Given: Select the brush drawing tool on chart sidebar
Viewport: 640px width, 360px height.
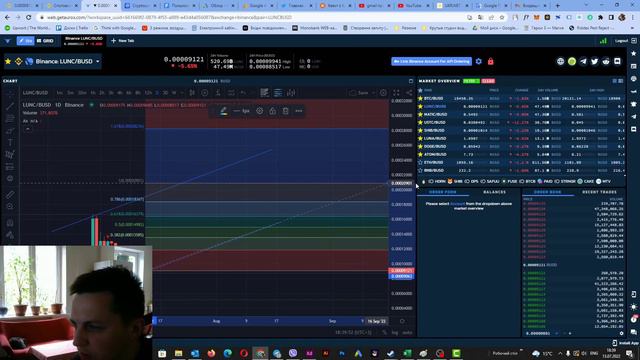Looking at the screenshot, I should (x=10, y=130).
